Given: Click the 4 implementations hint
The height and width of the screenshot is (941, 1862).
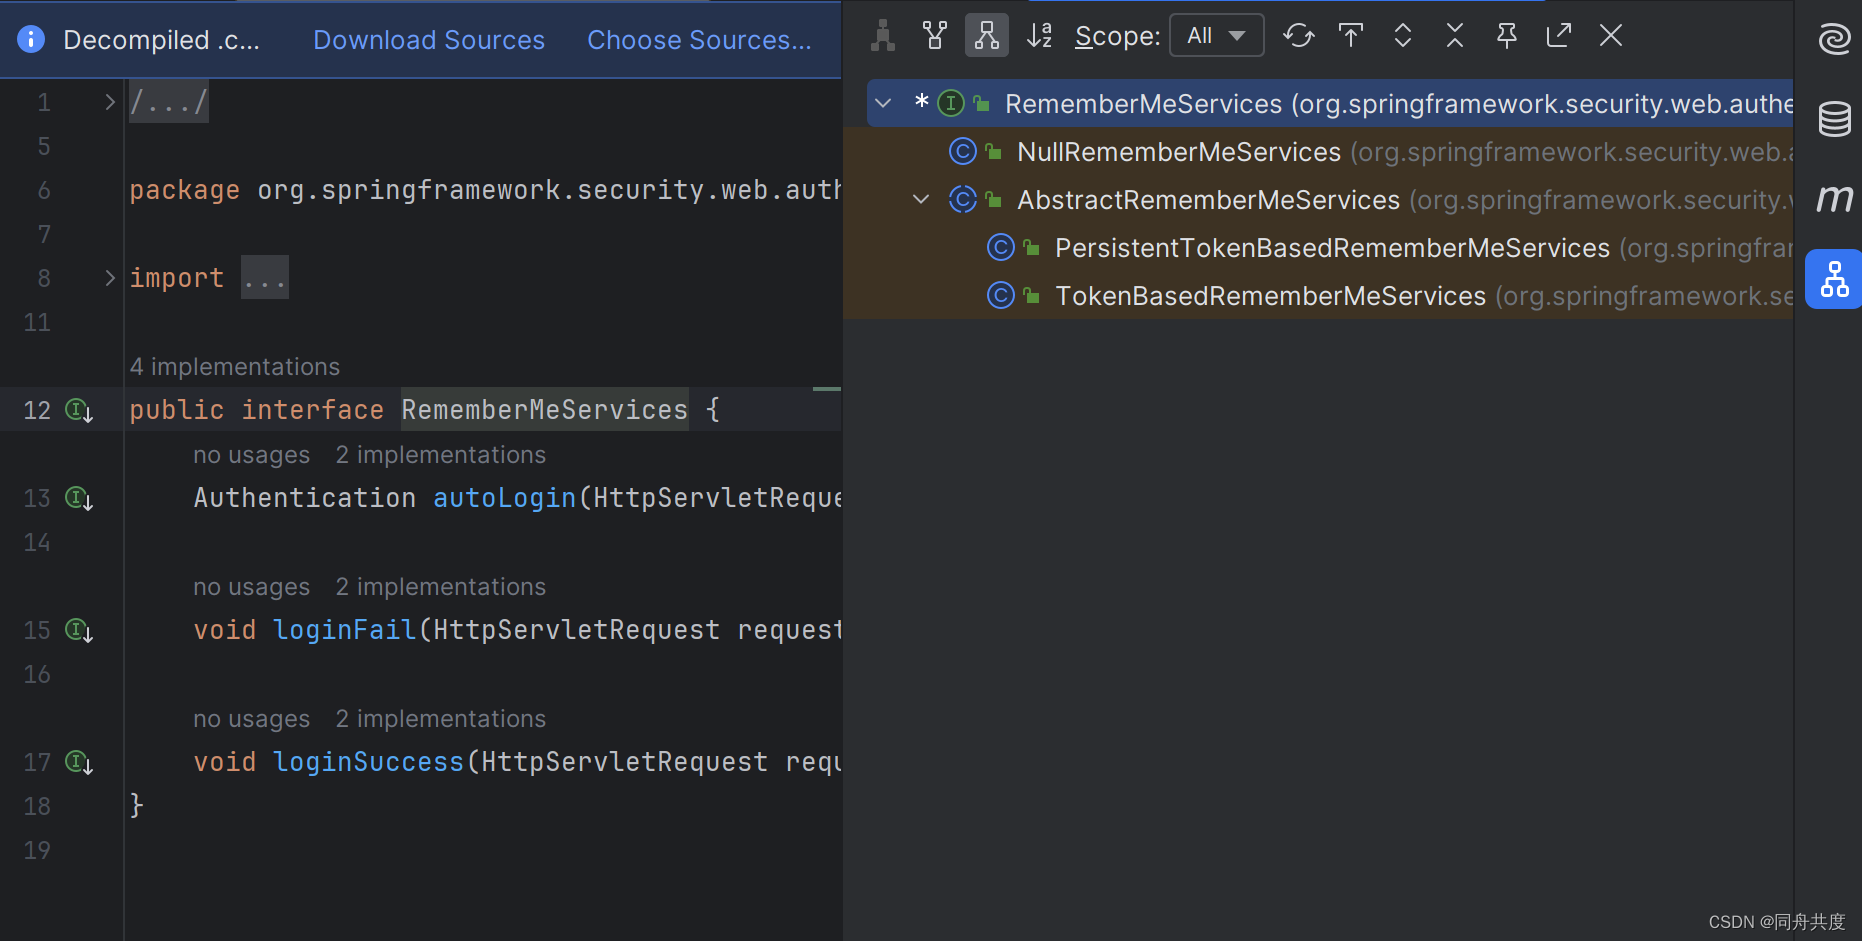Looking at the screenshot, I should [235, 367].
